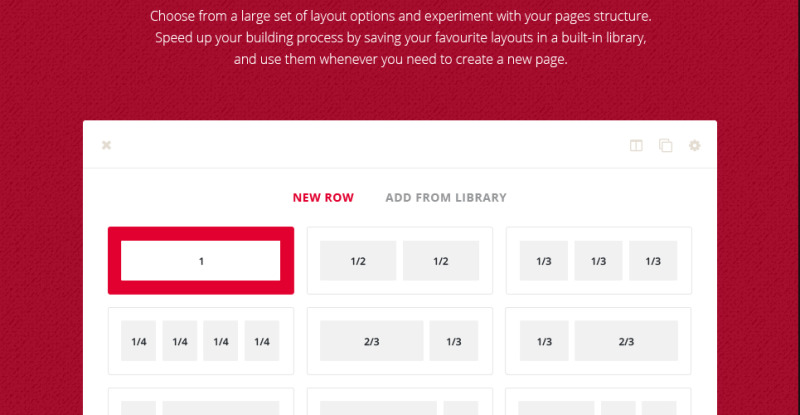Image resolution: width=800 pixels, height=415 pixels.
Task: Click the left 1/2 block in the halves layout
Action: tap(358, 261)
